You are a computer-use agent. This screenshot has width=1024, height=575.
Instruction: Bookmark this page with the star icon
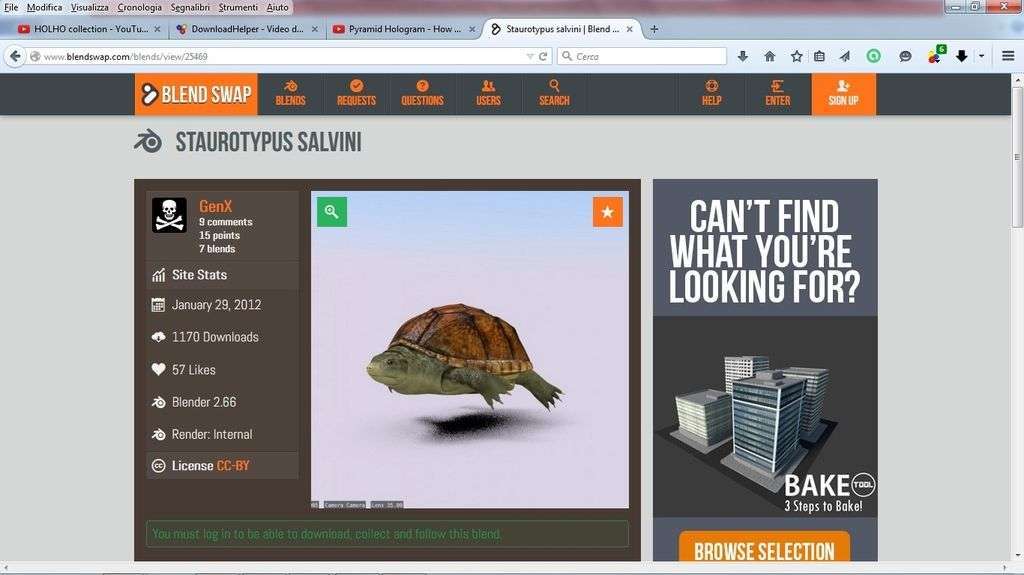tap(796, 56)
